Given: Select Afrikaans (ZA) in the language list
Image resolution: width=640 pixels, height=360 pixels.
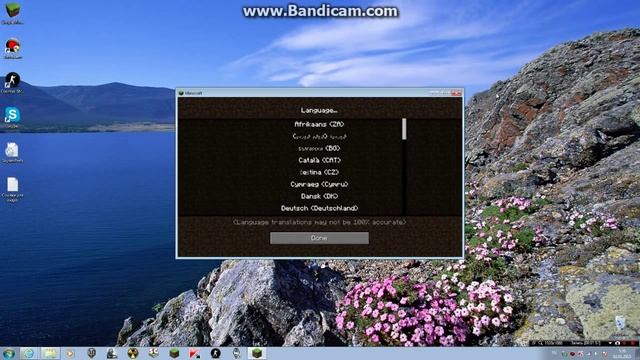Looking at the screenshot, I should pos(319,124).
